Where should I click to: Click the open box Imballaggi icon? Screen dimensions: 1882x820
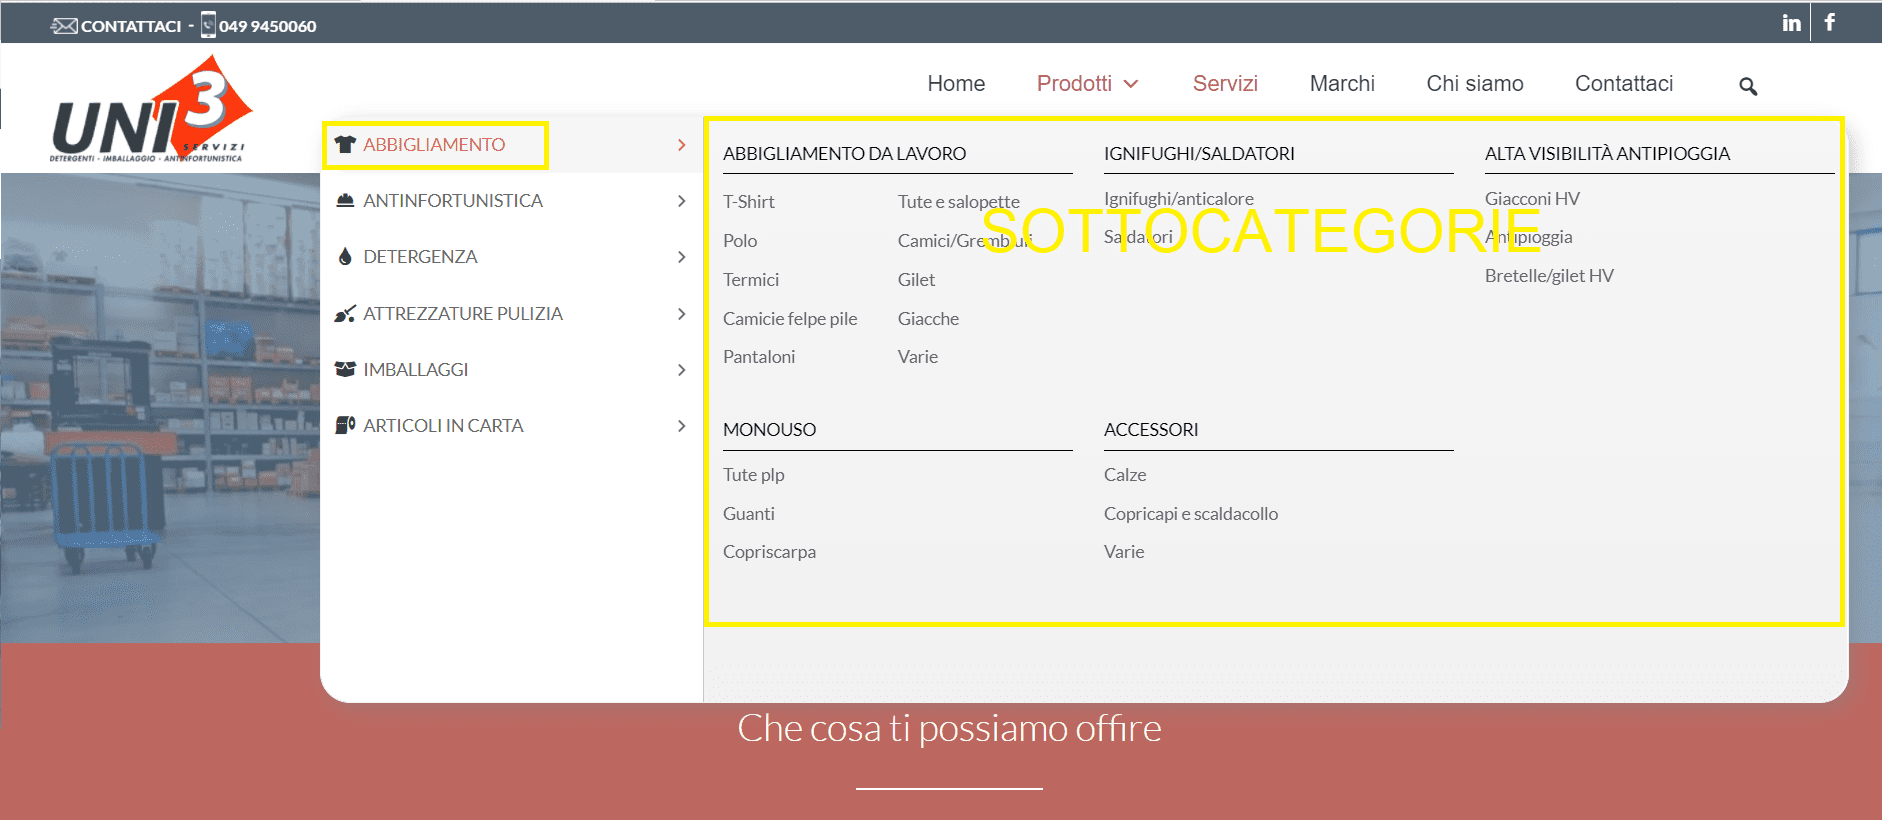pos(345,369)
